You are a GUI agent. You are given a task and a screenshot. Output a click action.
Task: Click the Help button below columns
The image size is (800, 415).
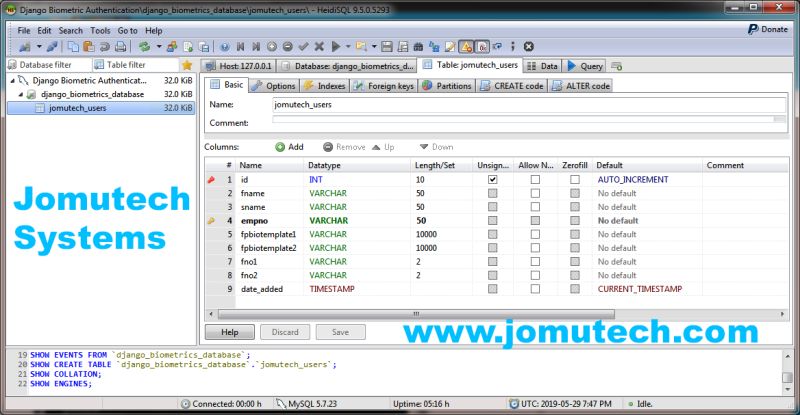(230, 332)
